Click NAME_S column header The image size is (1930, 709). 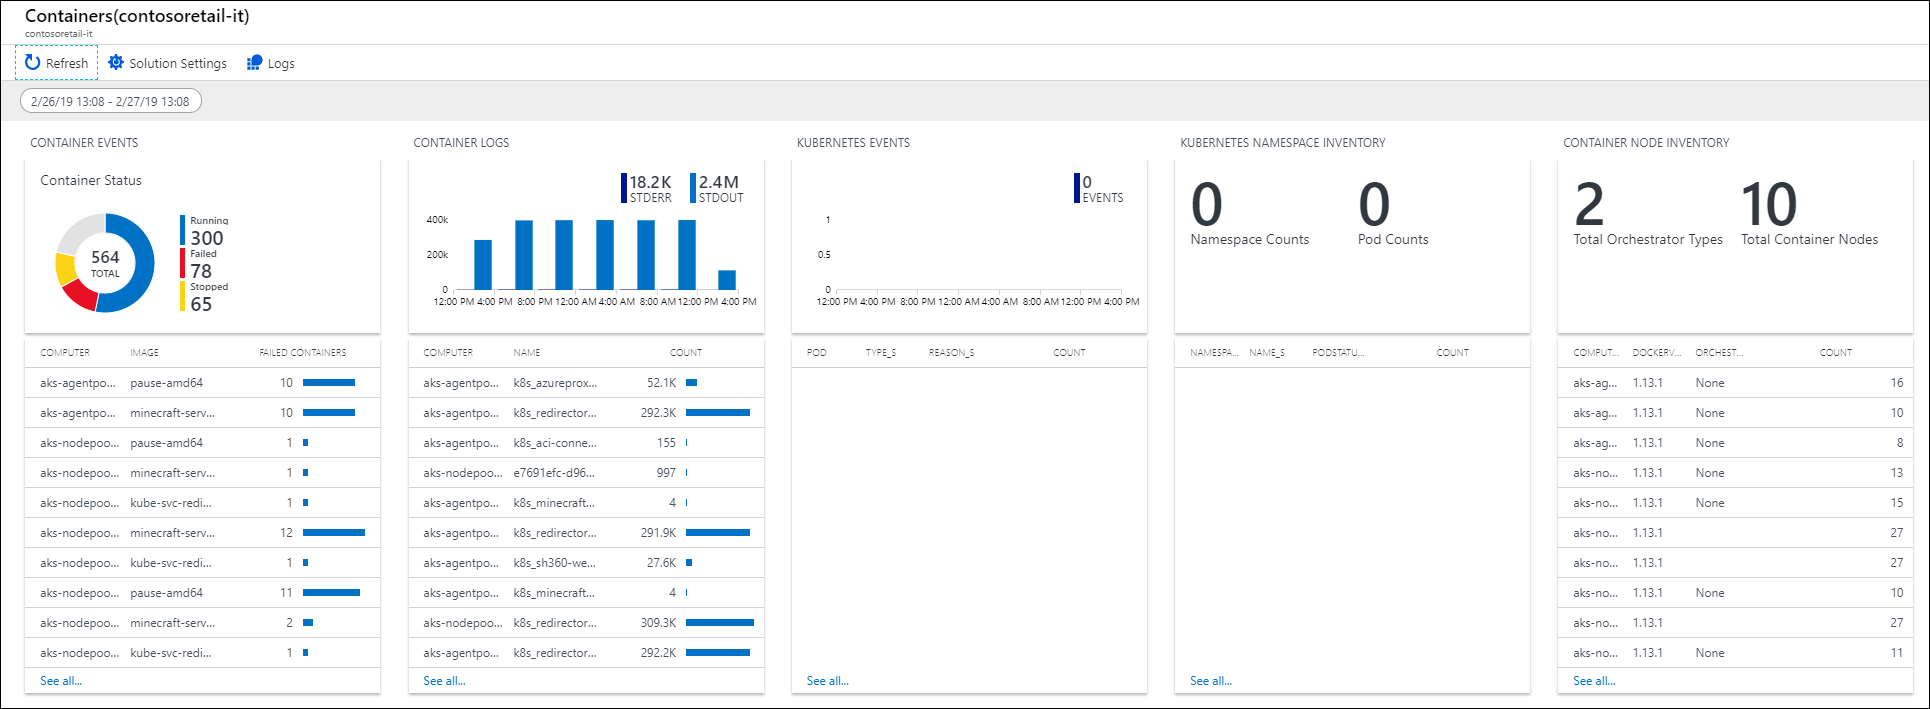tap(1267, 353)
